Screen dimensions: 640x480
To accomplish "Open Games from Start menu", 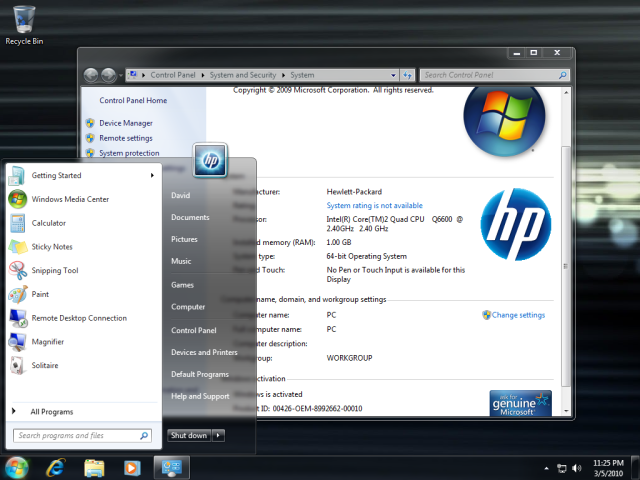I will [182, 285].
